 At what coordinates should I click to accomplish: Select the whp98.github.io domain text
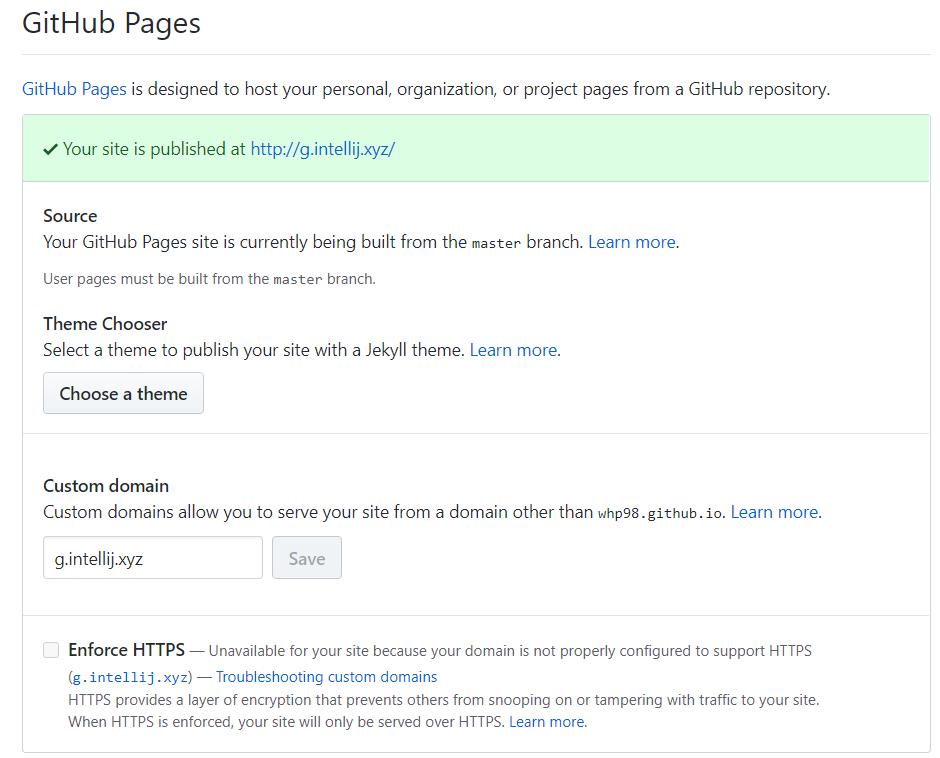tap(659, 513)
